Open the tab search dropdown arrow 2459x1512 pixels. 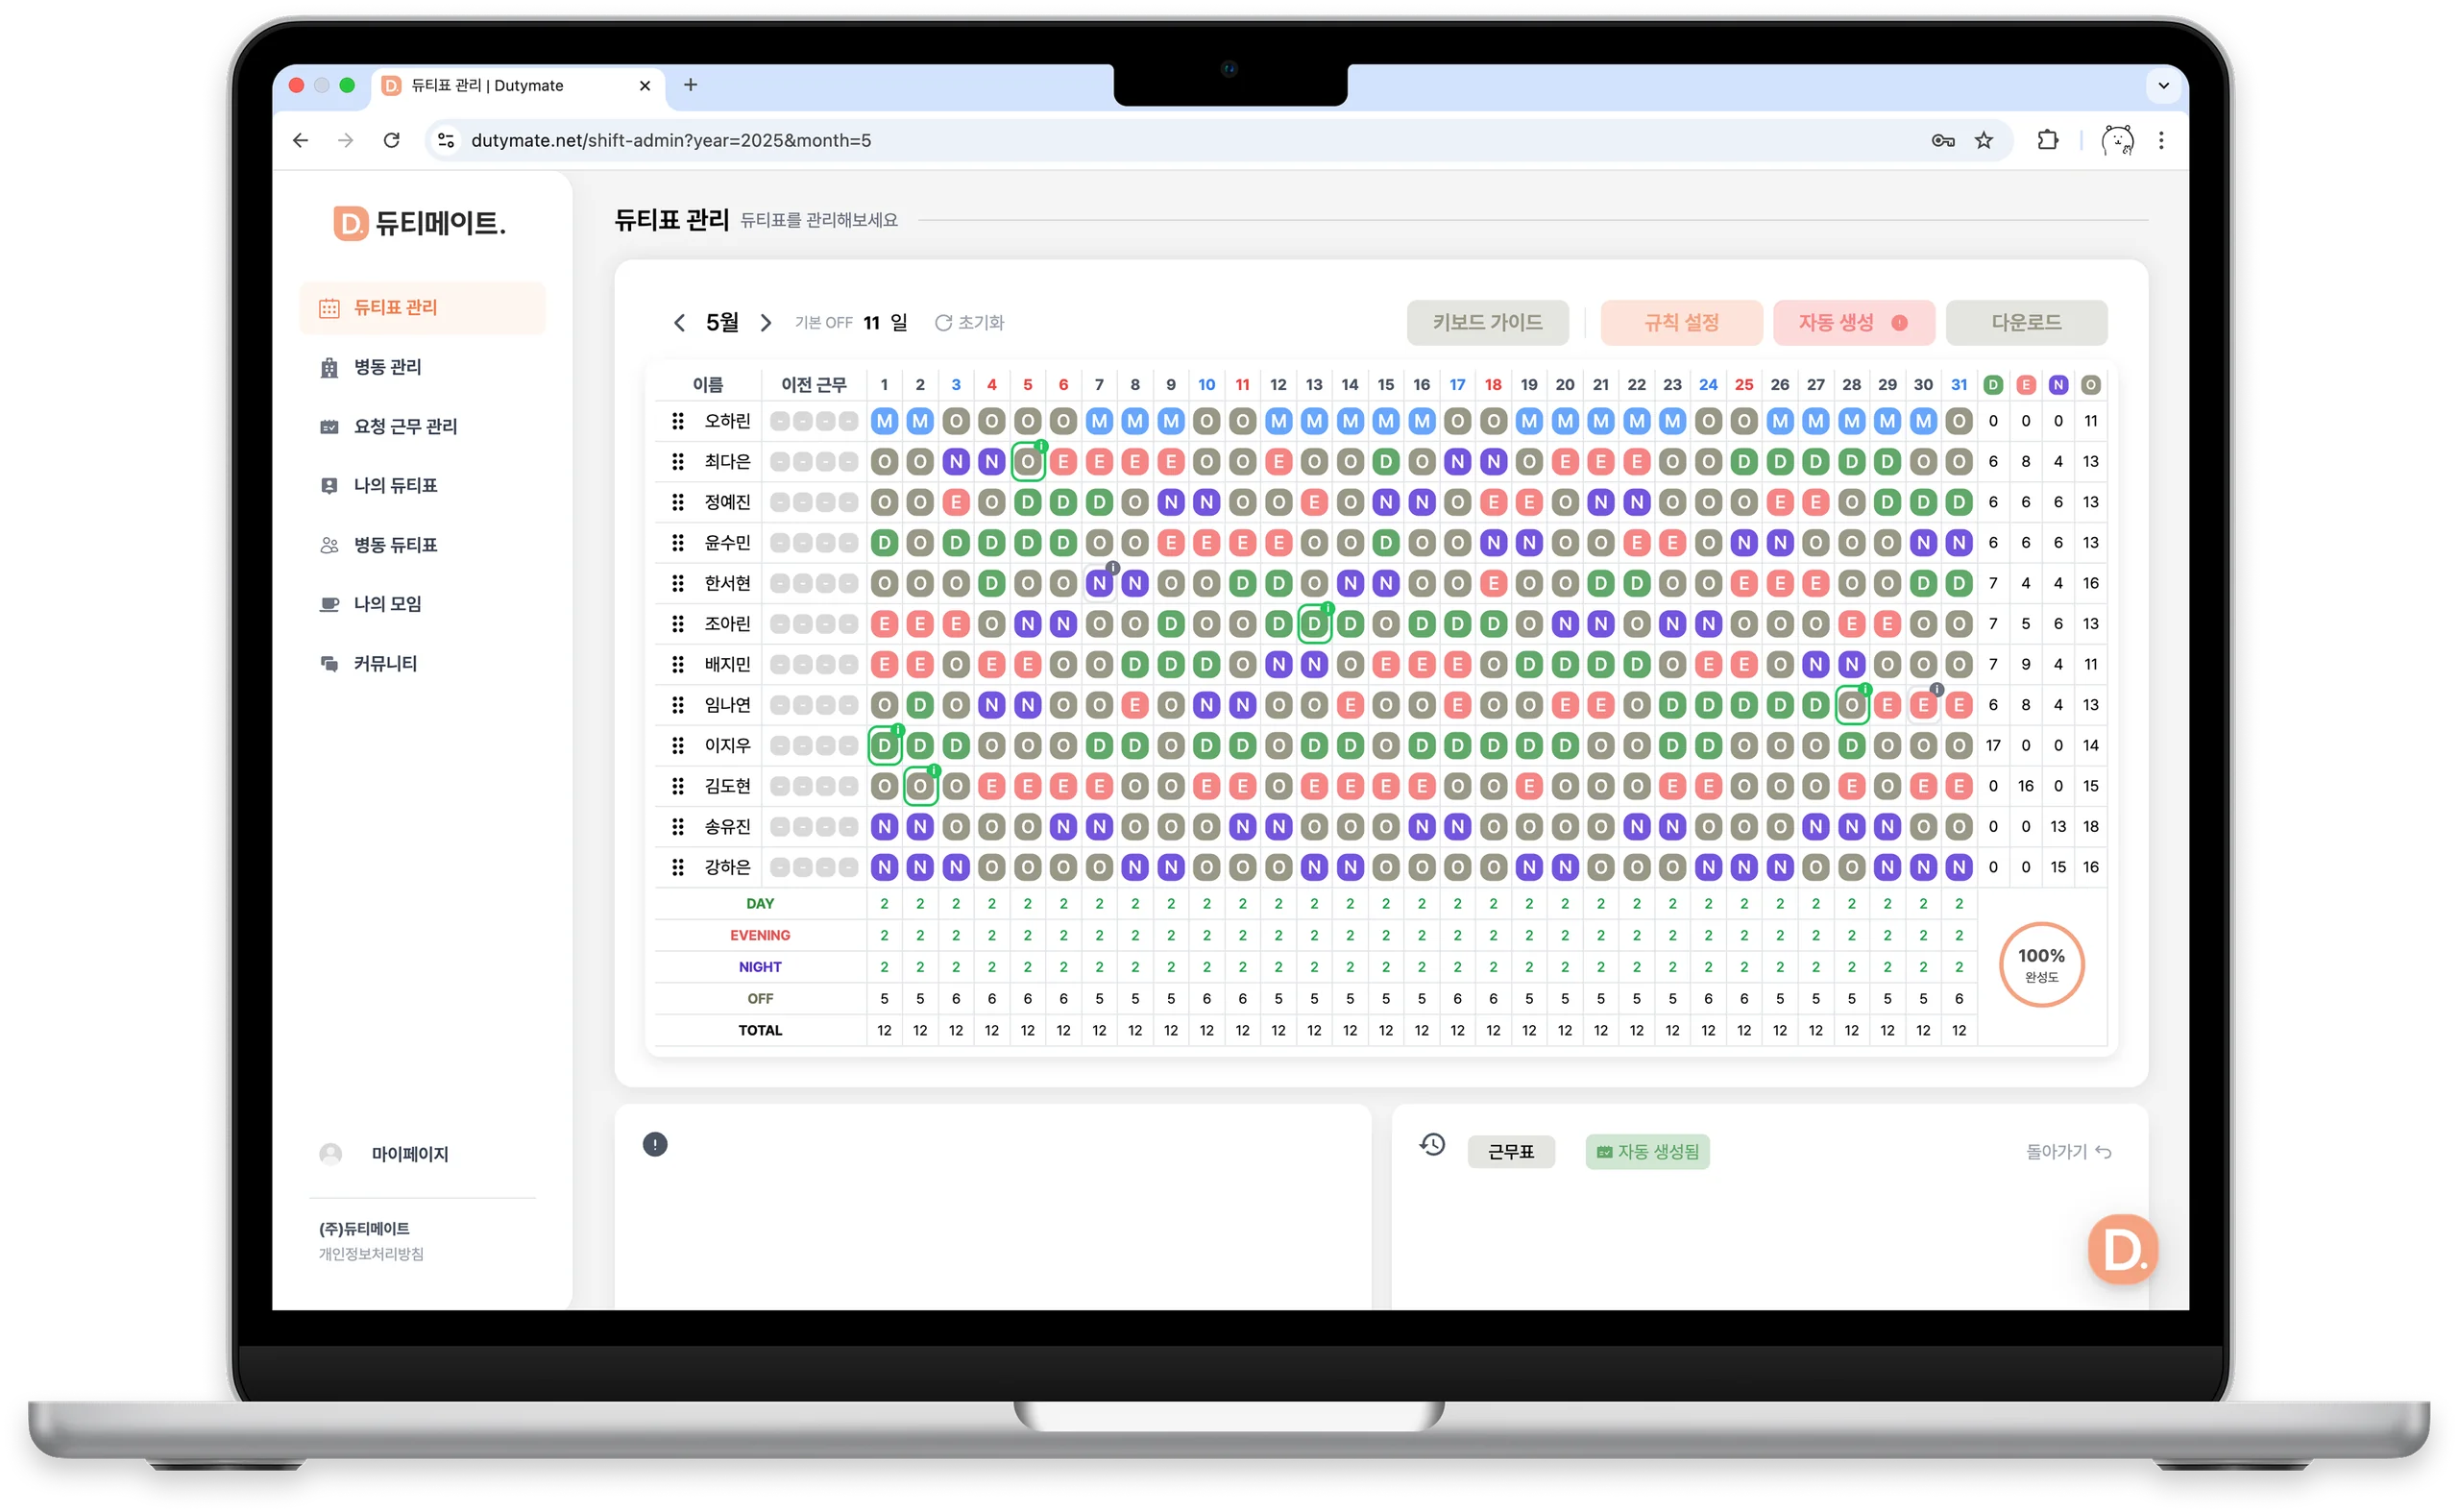[x=2163, y=86]
